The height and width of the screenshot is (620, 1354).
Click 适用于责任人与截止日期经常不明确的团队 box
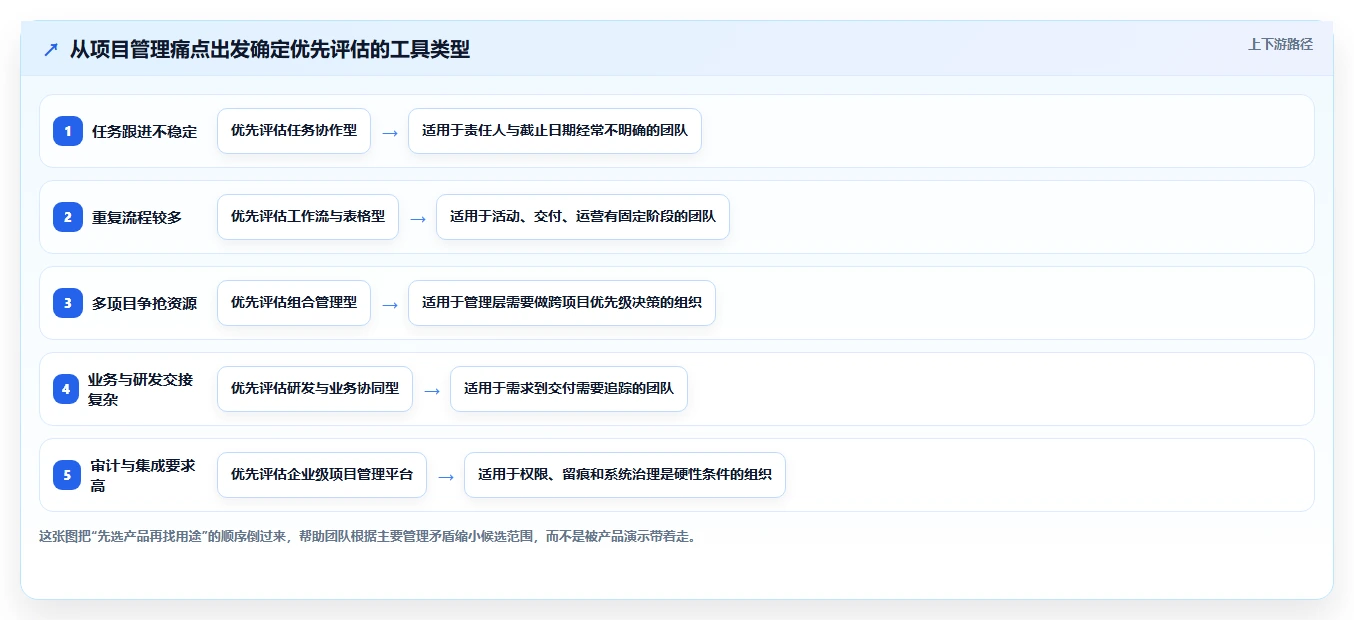[x=555, y=131]
